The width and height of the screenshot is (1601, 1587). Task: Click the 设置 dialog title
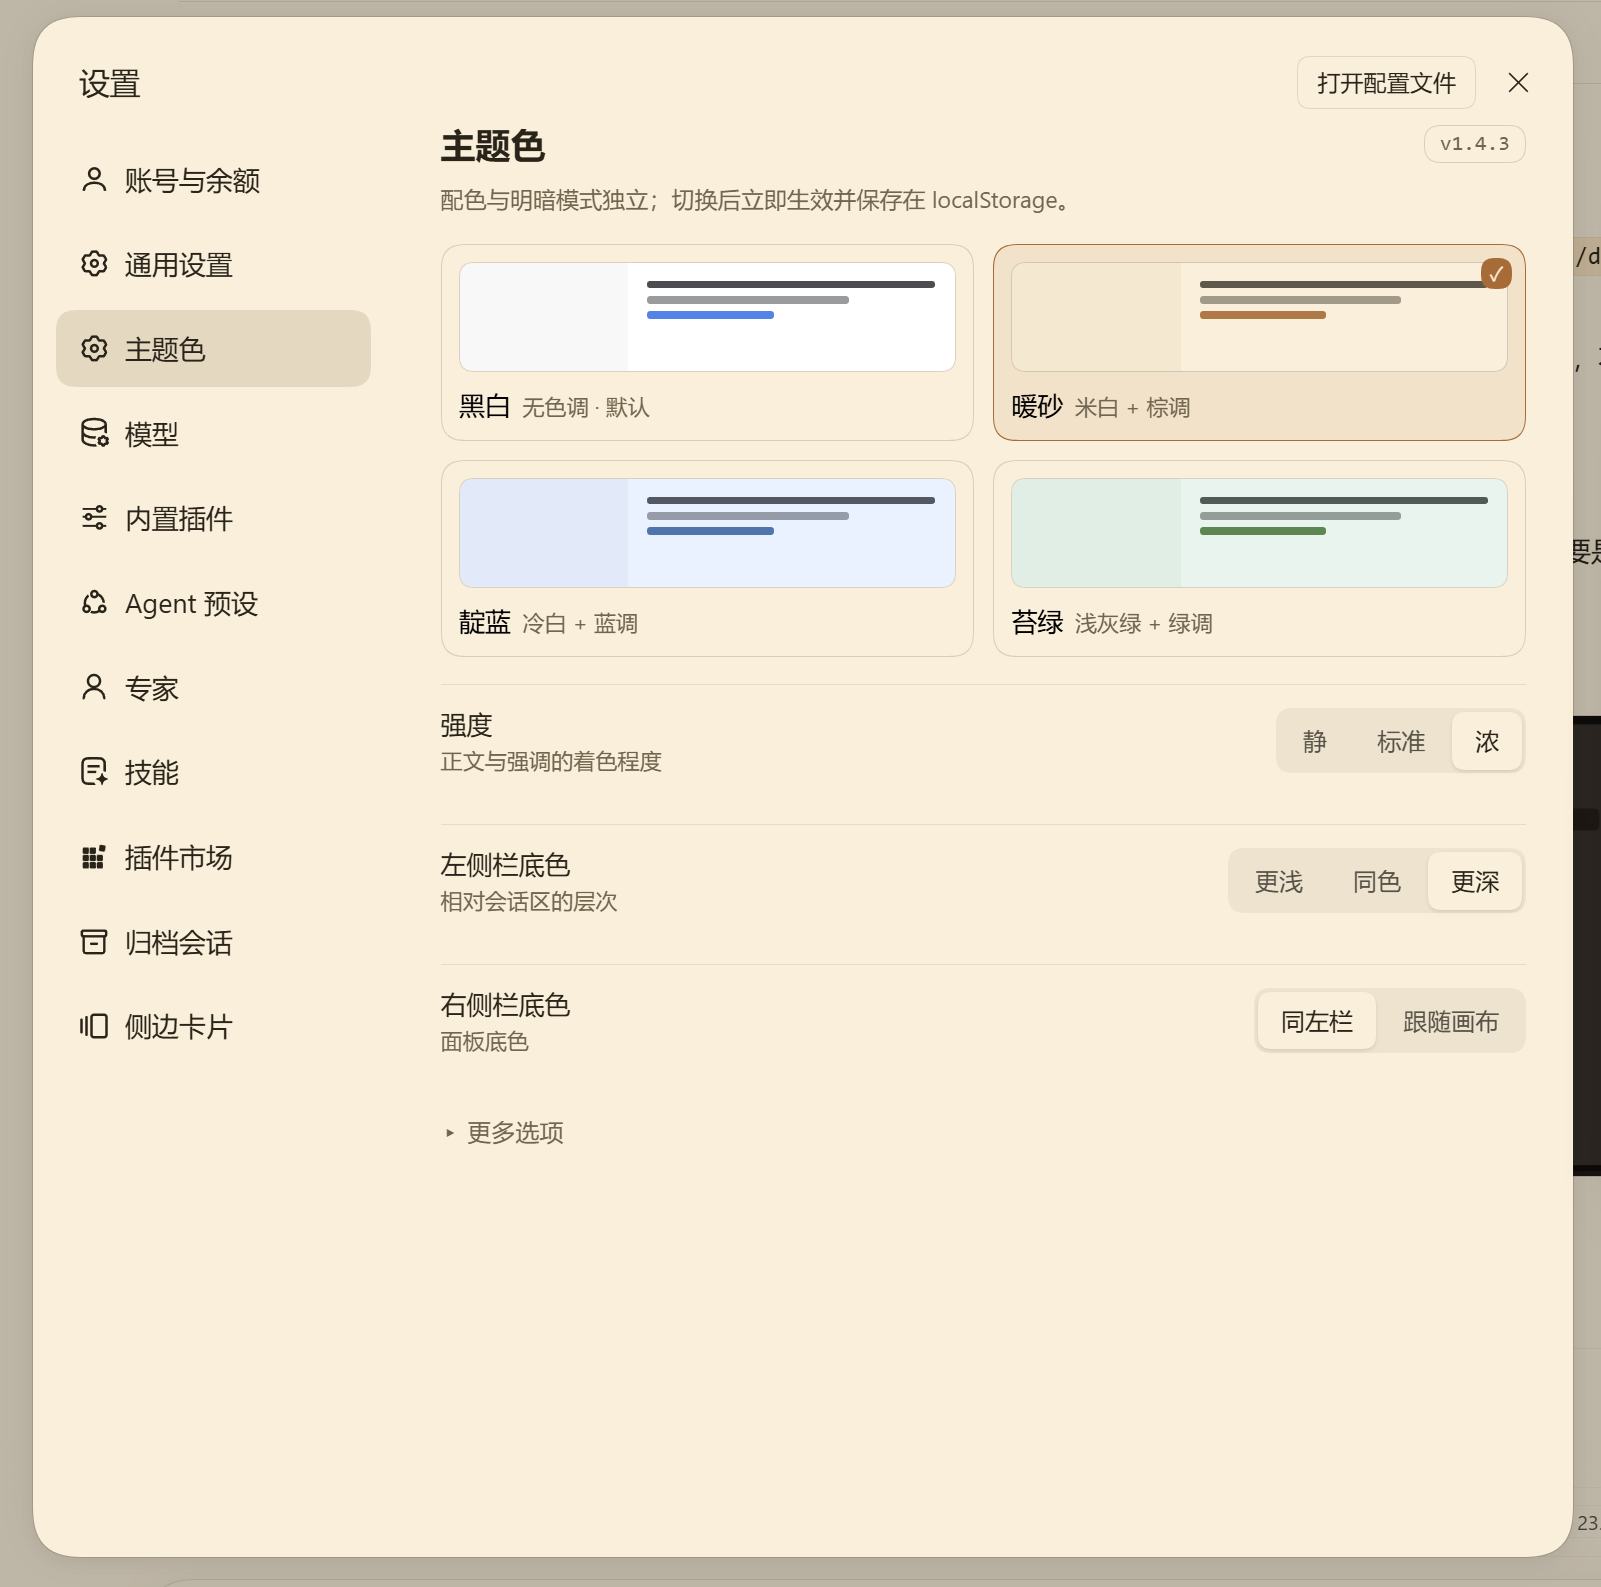(x=110, y=84)
